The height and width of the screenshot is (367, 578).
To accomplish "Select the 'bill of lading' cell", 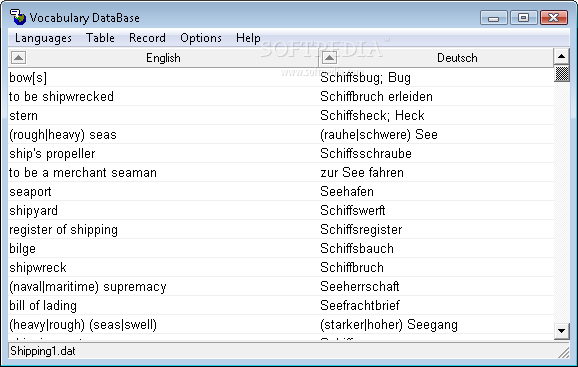I will pyautogui.click(x=163, y=305).
